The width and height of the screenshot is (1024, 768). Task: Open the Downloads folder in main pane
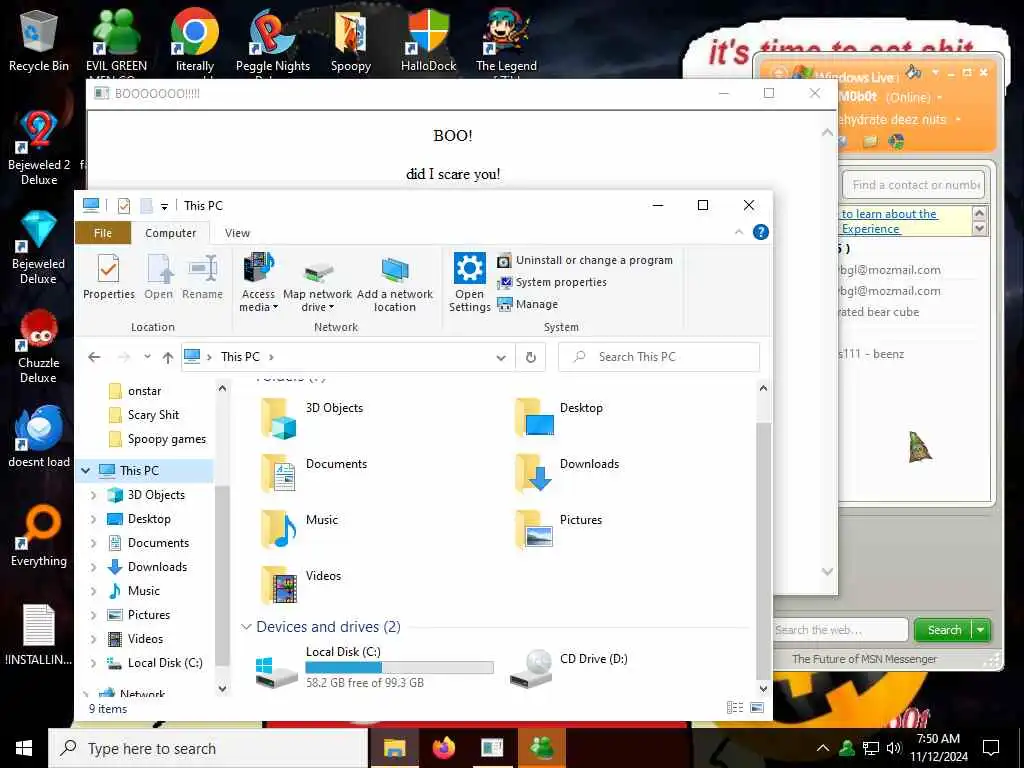pos(567,475)
